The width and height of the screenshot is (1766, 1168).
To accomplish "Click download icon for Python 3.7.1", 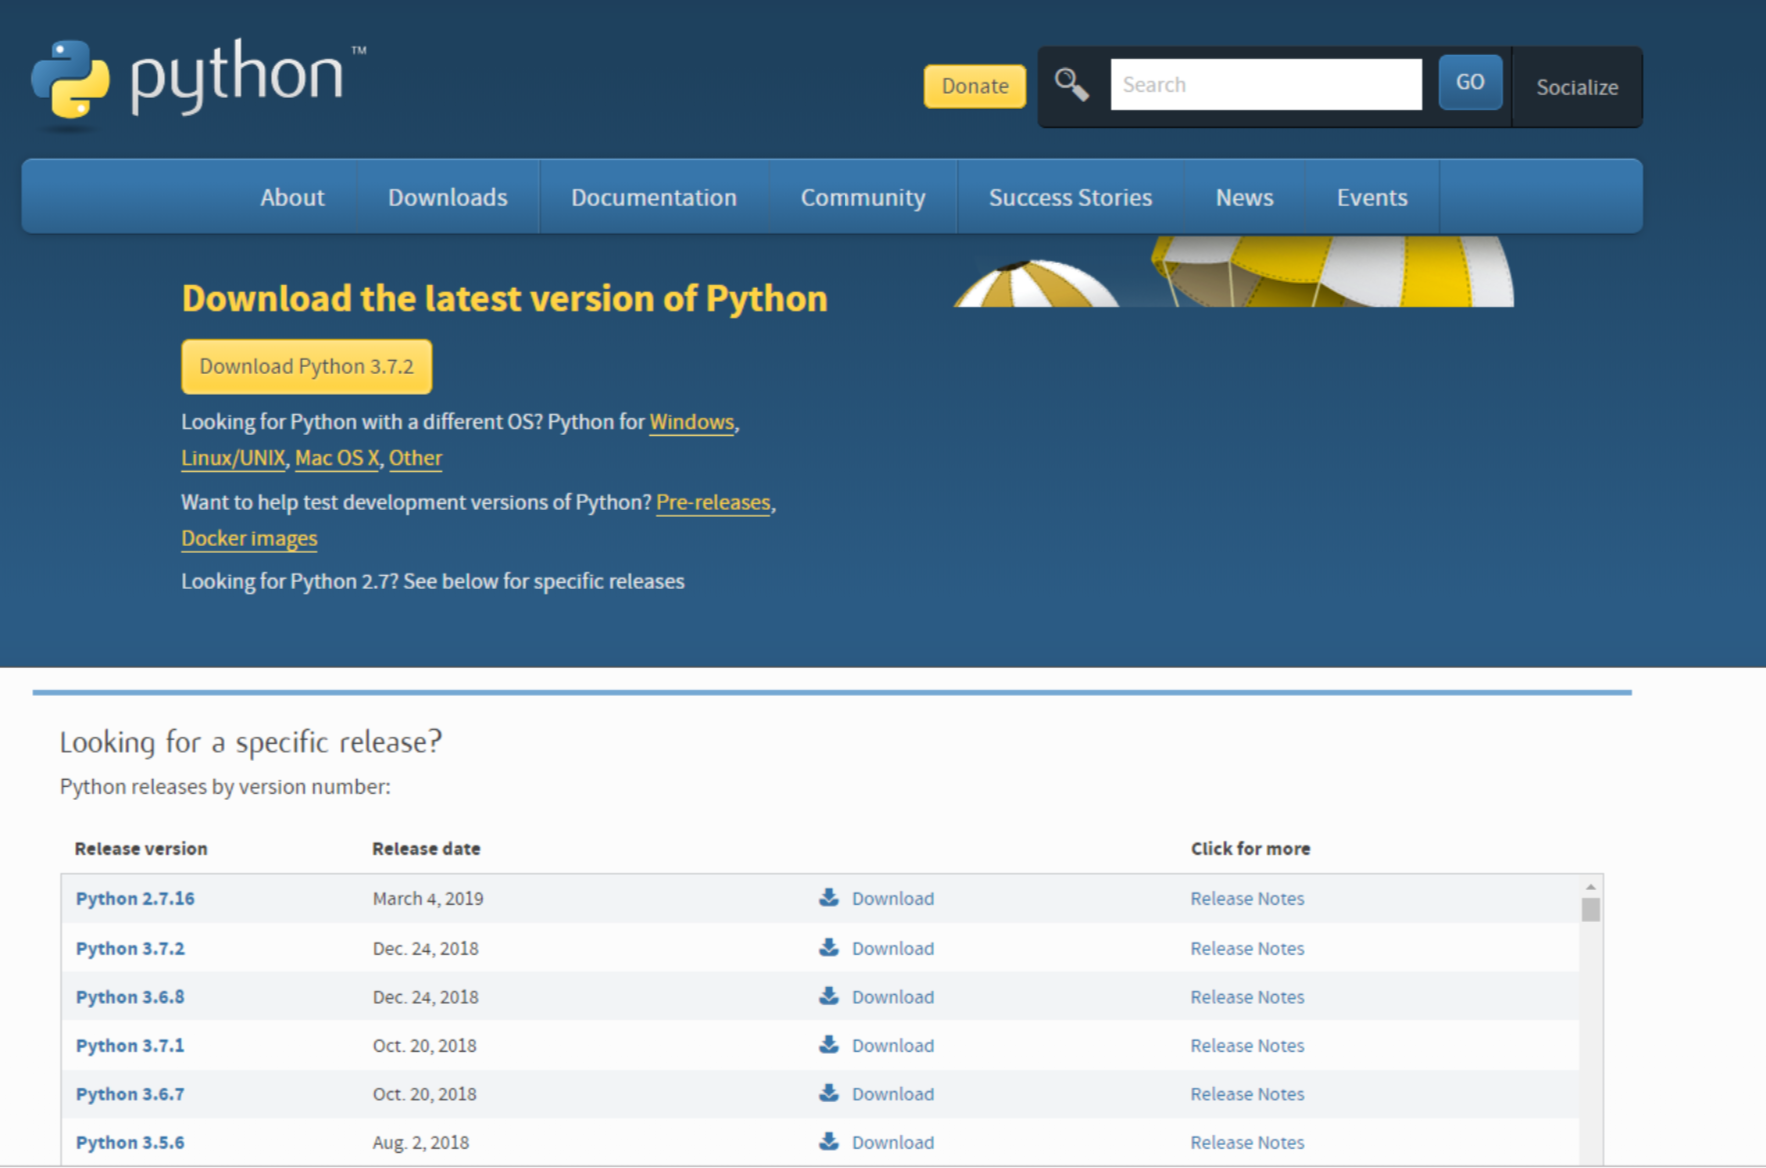I will pos(829,1044).
